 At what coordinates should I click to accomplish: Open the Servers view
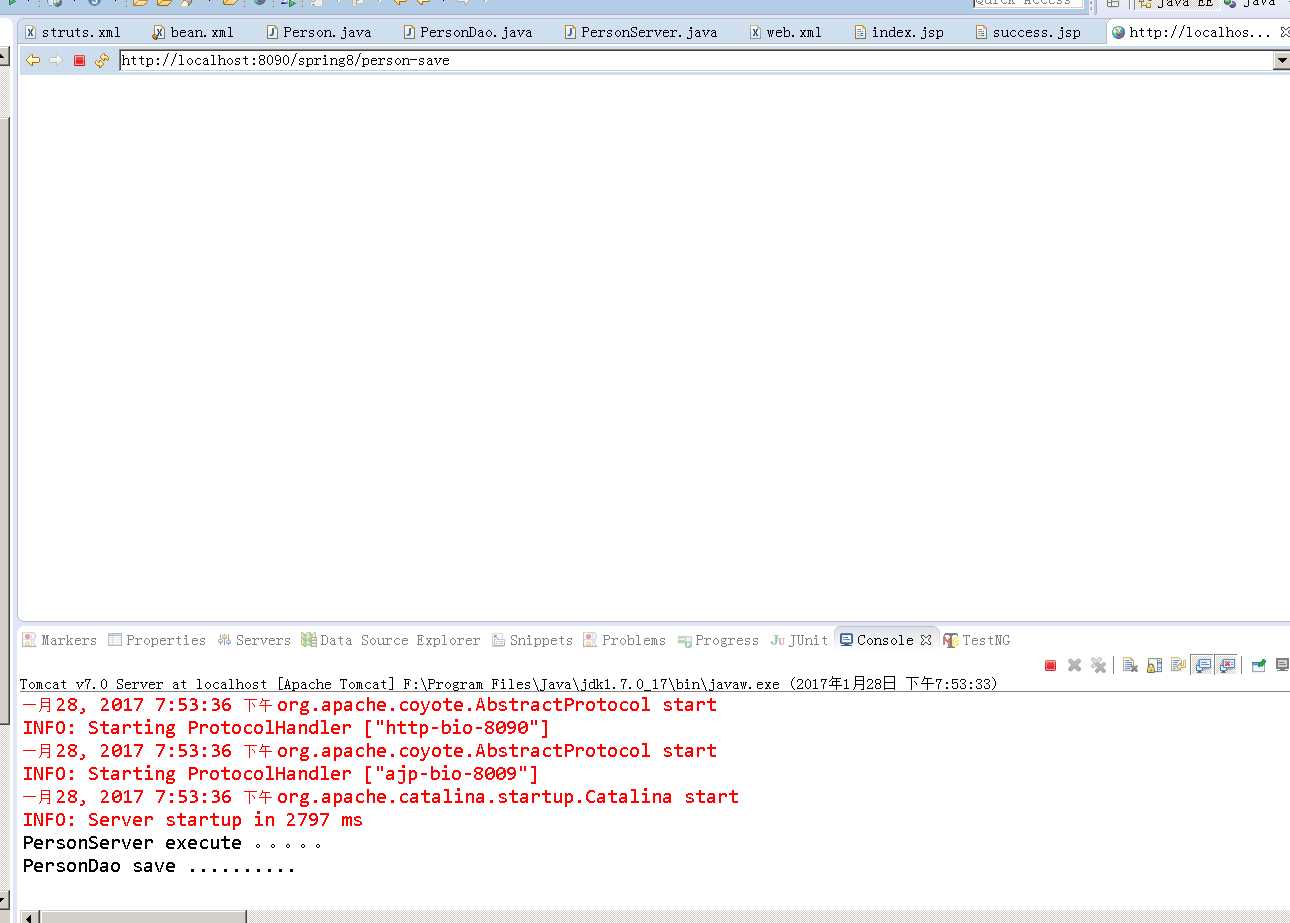(254, 640)
